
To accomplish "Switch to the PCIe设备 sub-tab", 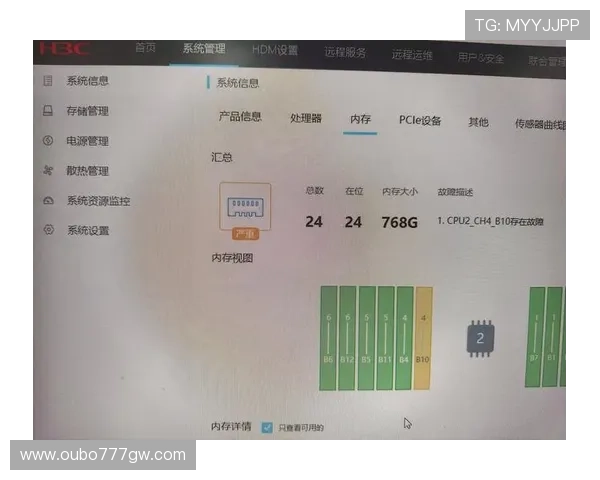I will 420,120.
